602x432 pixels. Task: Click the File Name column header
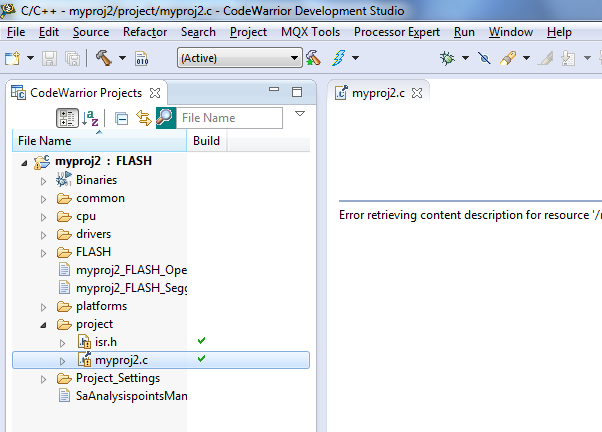99,141
